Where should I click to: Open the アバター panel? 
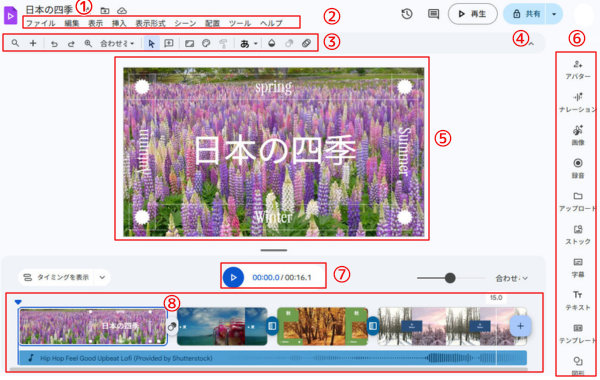pyautogui.click(x=578, y=69)
